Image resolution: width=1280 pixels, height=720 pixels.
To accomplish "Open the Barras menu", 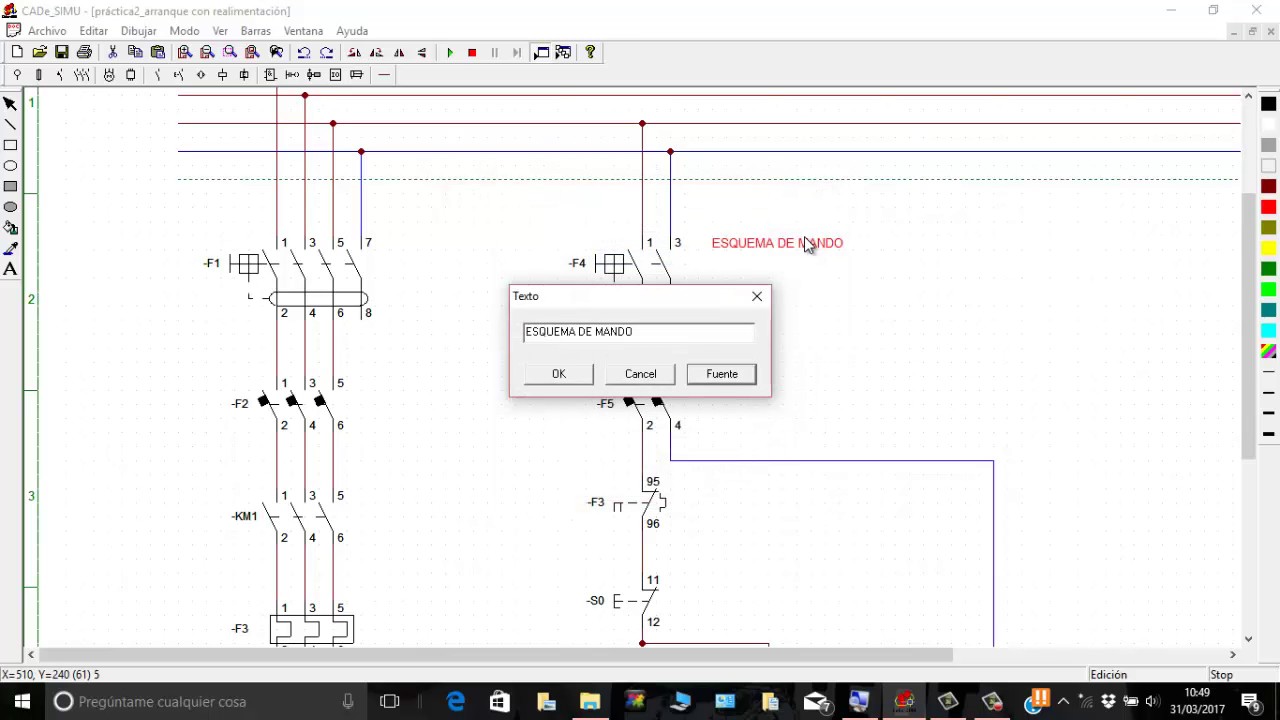I will (256, 31).
